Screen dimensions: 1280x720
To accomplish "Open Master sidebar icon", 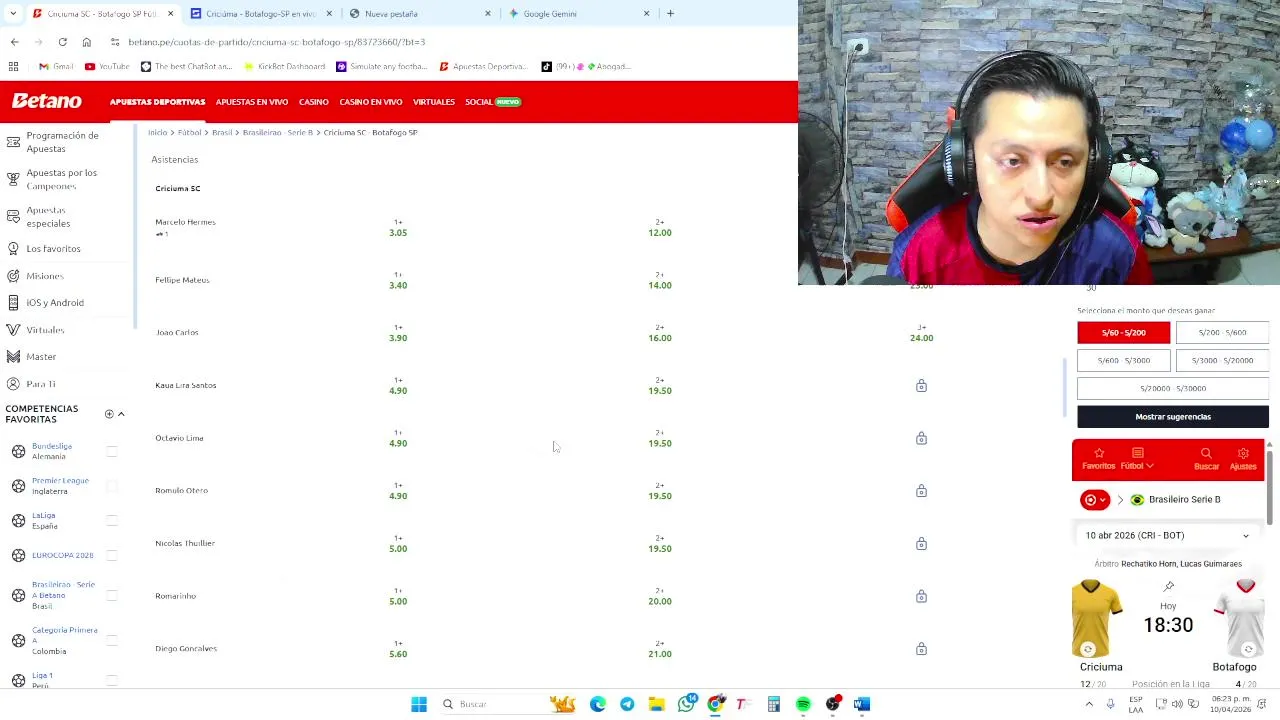I will tap(13, 356).
